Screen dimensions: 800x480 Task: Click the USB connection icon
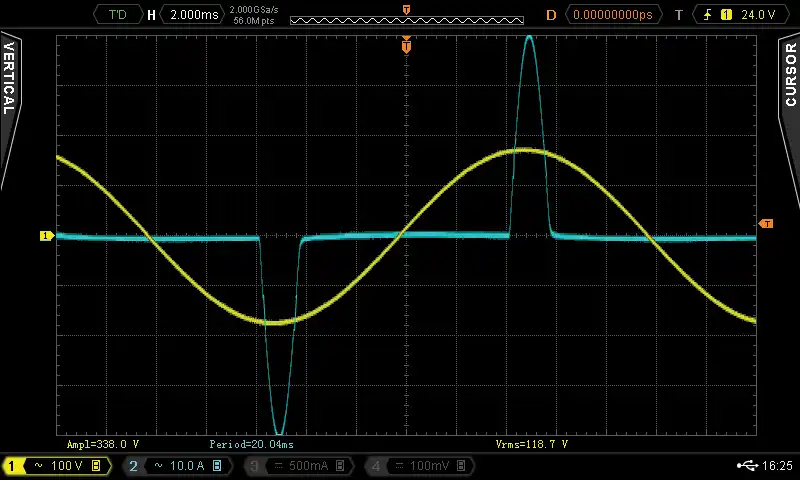[745, 466]
